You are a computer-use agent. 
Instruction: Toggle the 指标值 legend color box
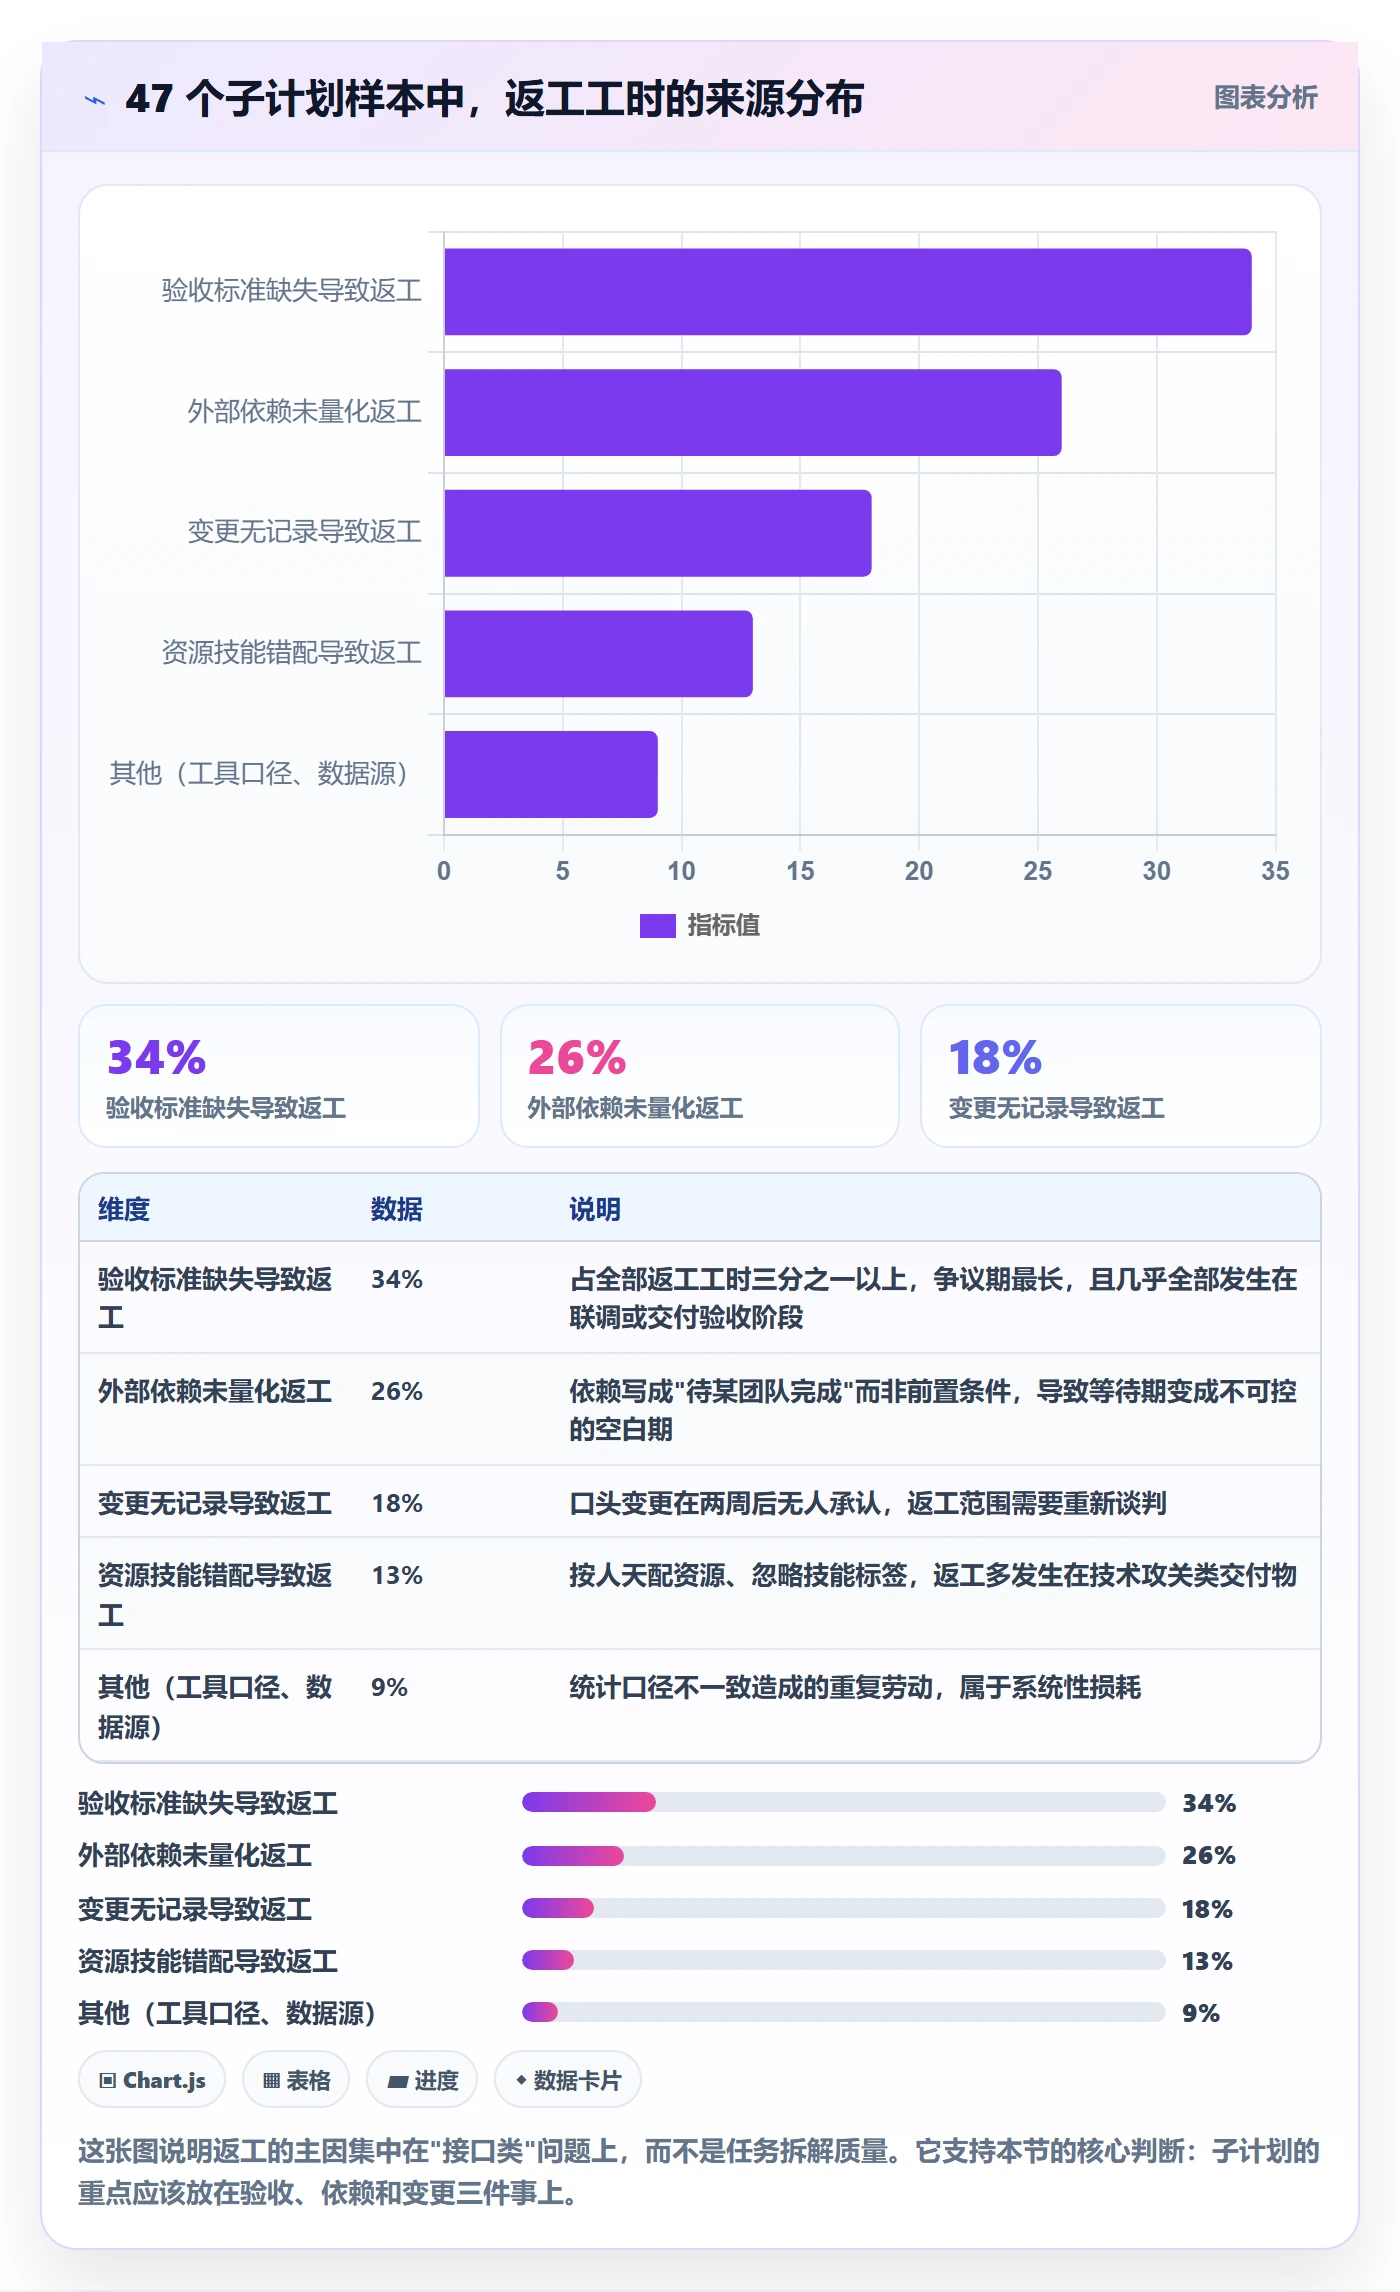coord(658,926)
